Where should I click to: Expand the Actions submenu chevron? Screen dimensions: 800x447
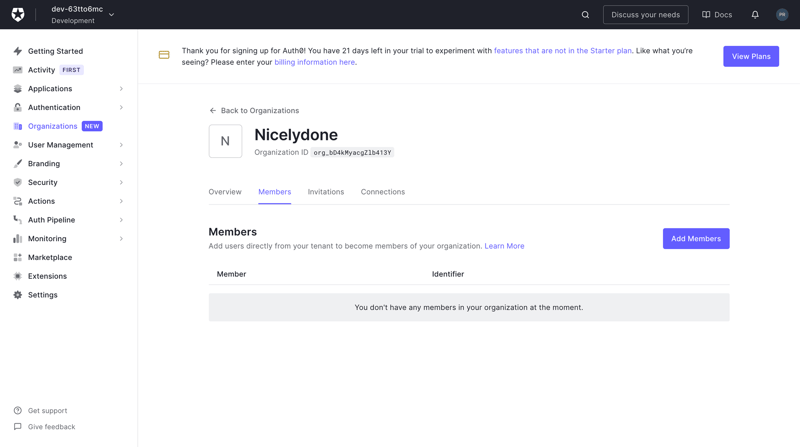(121, 201)
